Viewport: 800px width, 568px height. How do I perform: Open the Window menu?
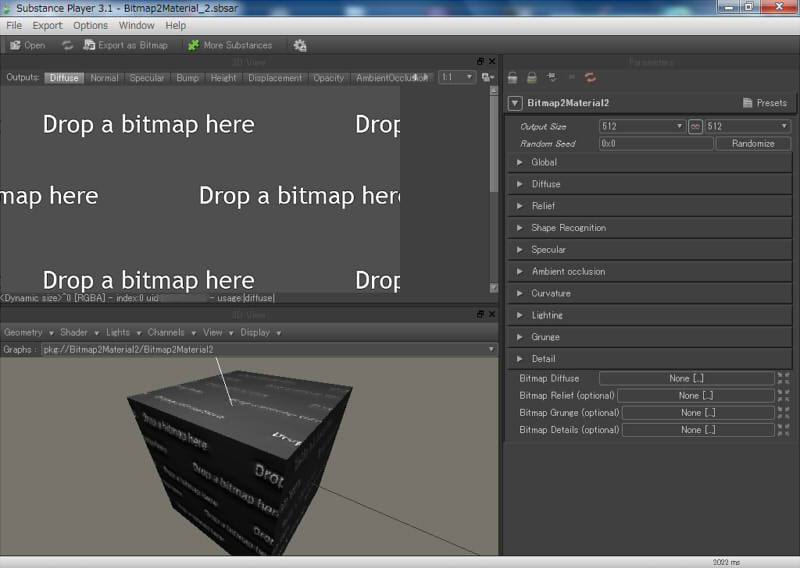pos(137,26)
